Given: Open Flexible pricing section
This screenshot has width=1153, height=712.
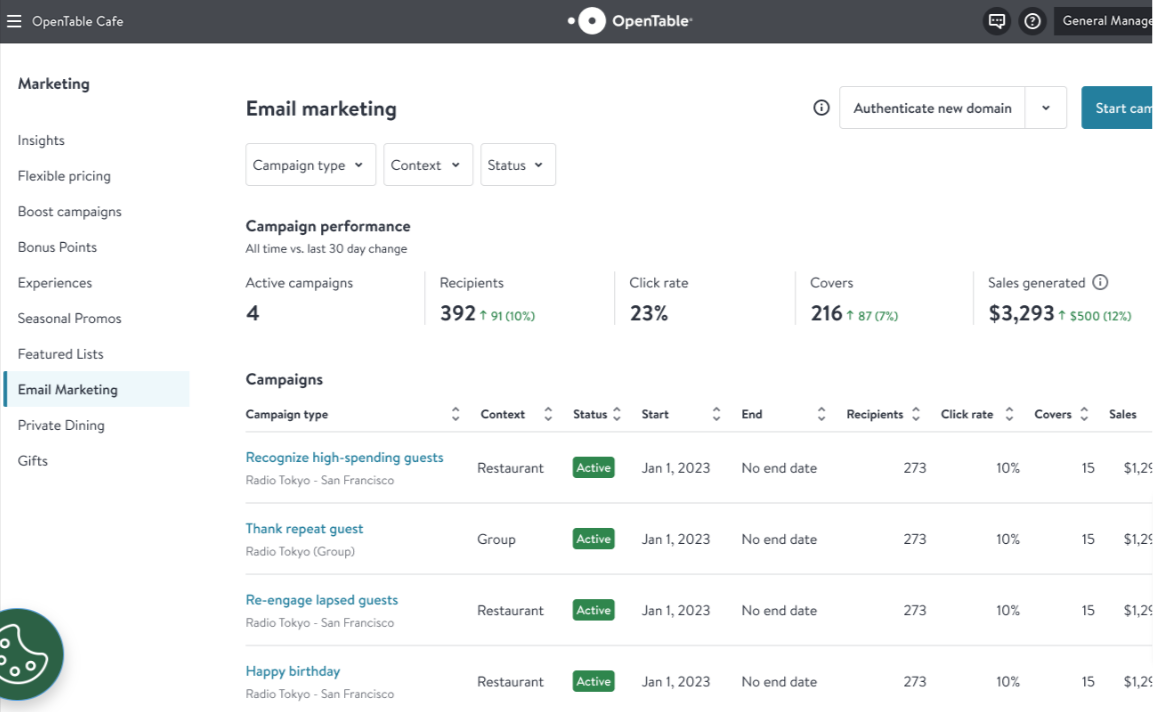Looking at the screenshot, I should (64, 176).
